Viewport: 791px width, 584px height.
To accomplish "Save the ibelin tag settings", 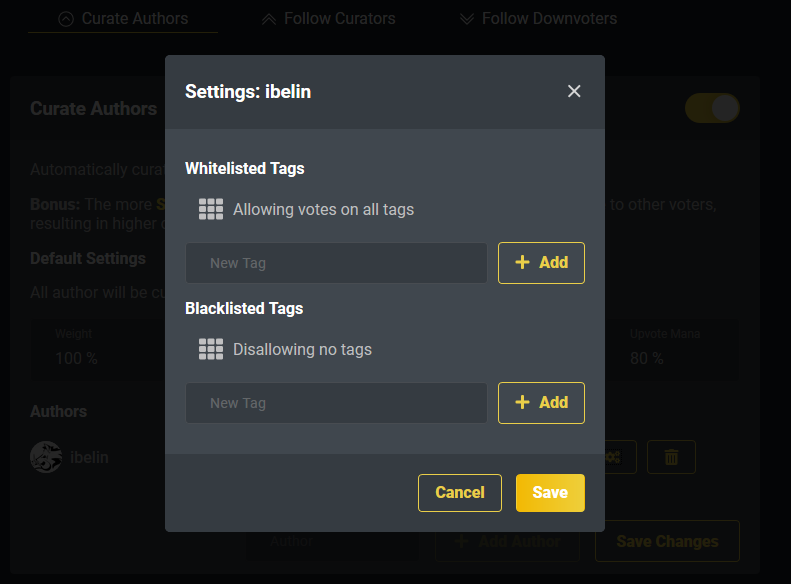I will (550, 492).
